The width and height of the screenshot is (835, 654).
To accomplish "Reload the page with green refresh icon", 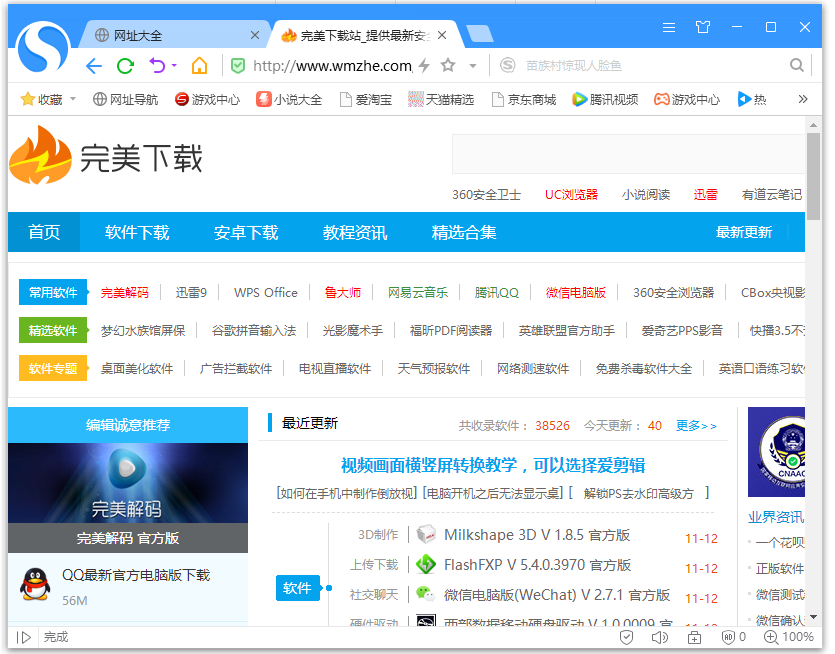I will 125,66.
